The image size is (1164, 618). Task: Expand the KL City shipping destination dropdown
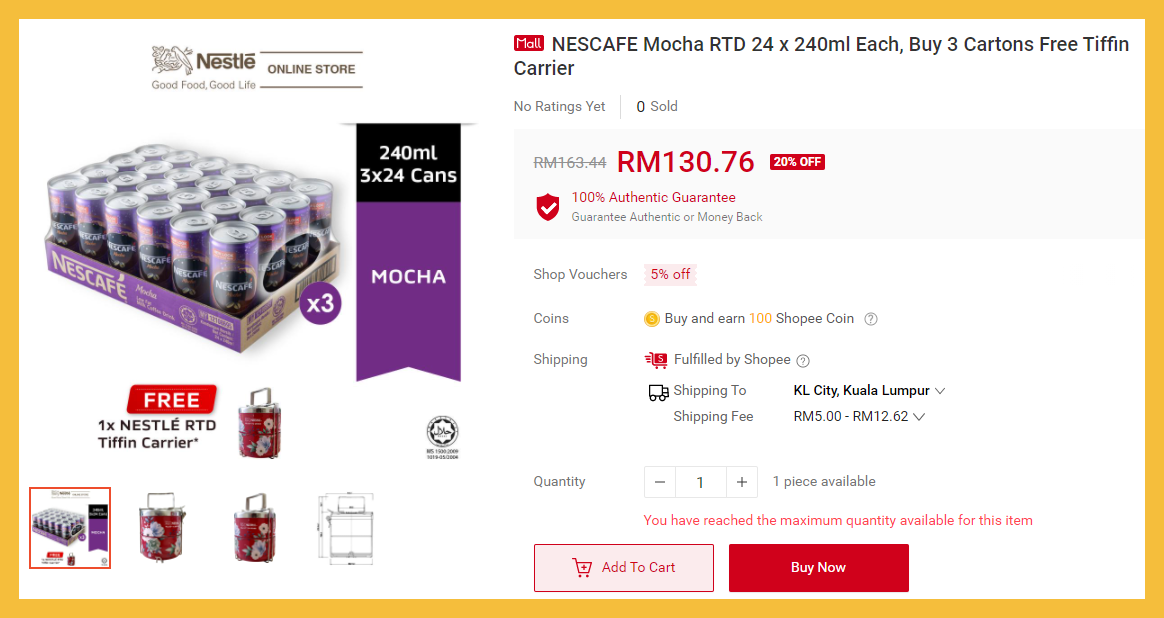tap(939, 391)
